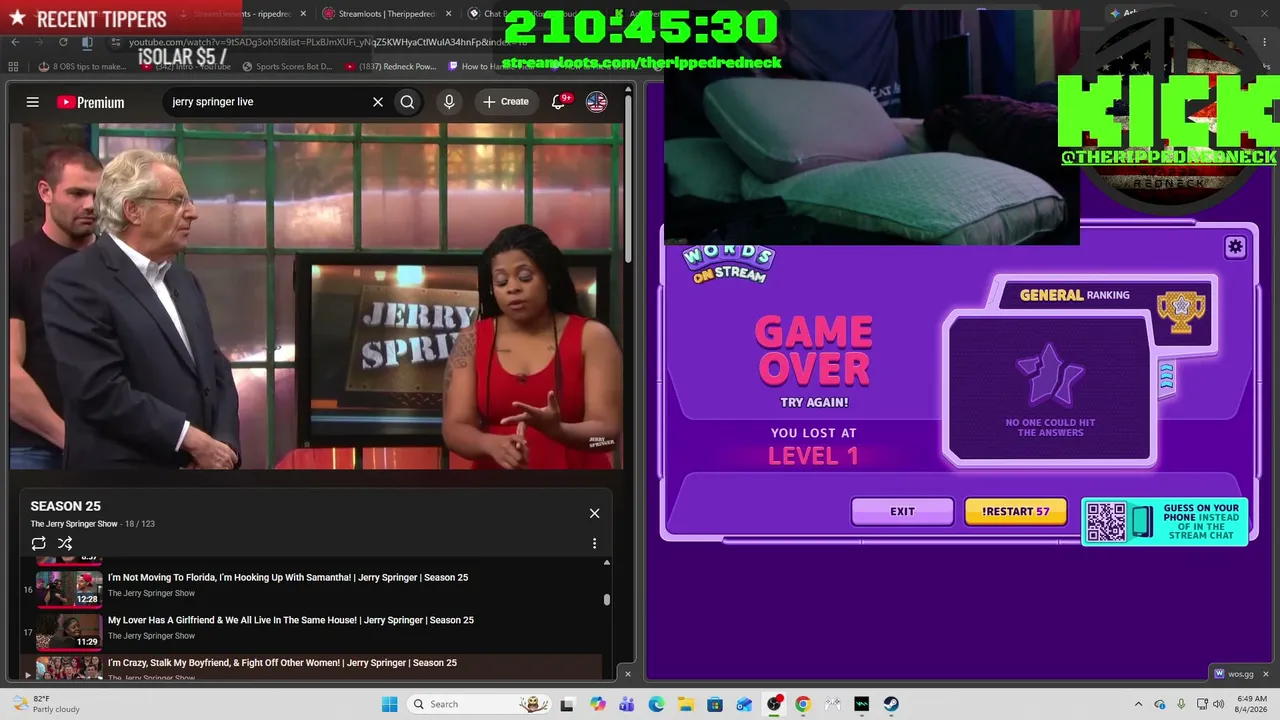Open the '(1837) Redneck Pow...' bookmark

click(390, 67)
